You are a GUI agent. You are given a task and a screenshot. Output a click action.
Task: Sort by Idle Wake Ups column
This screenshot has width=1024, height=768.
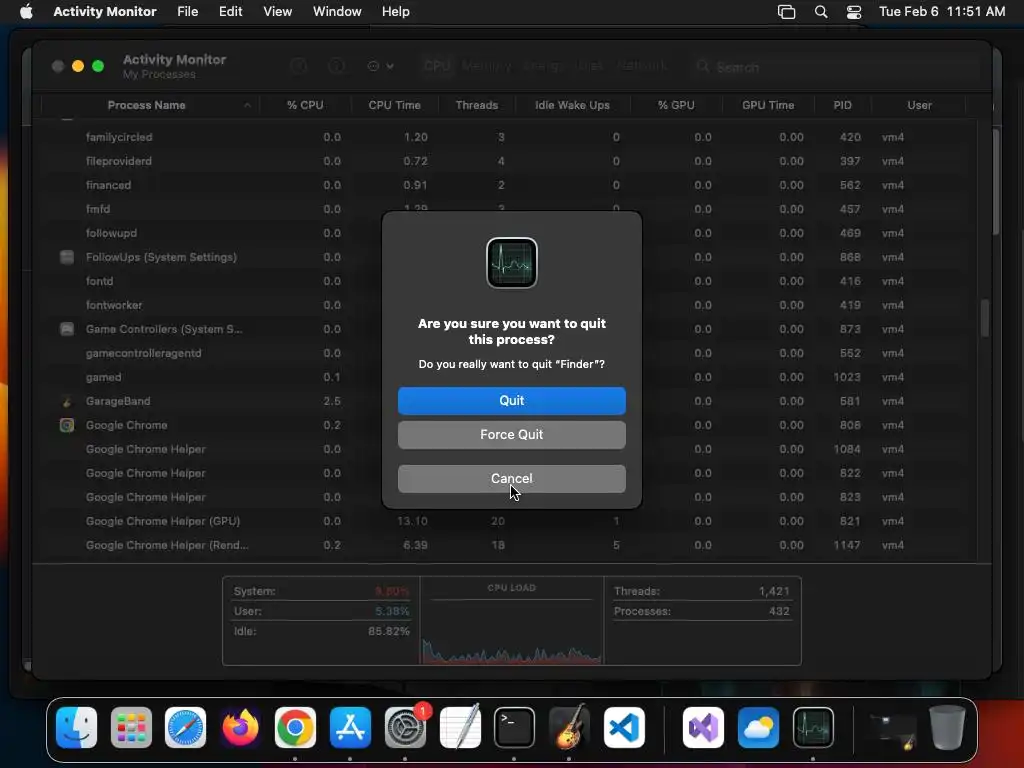coord(572,105)
